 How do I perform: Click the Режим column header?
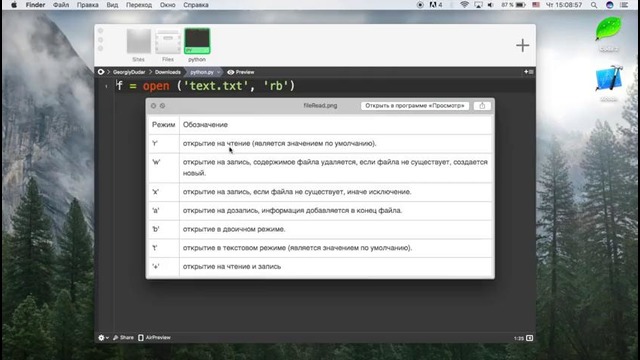163,125
